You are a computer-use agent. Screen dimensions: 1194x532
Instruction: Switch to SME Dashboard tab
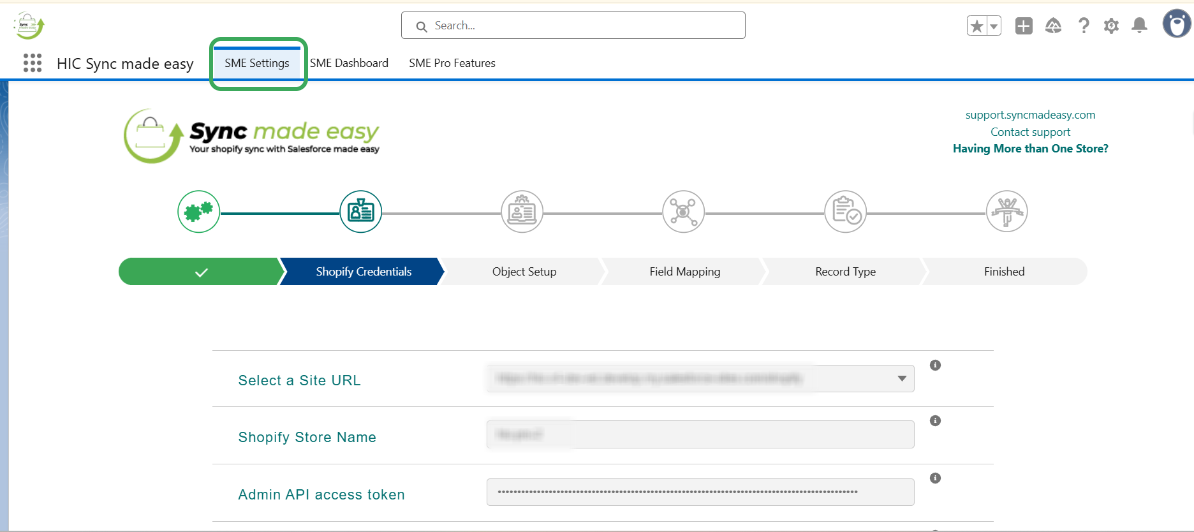(350, 63)
